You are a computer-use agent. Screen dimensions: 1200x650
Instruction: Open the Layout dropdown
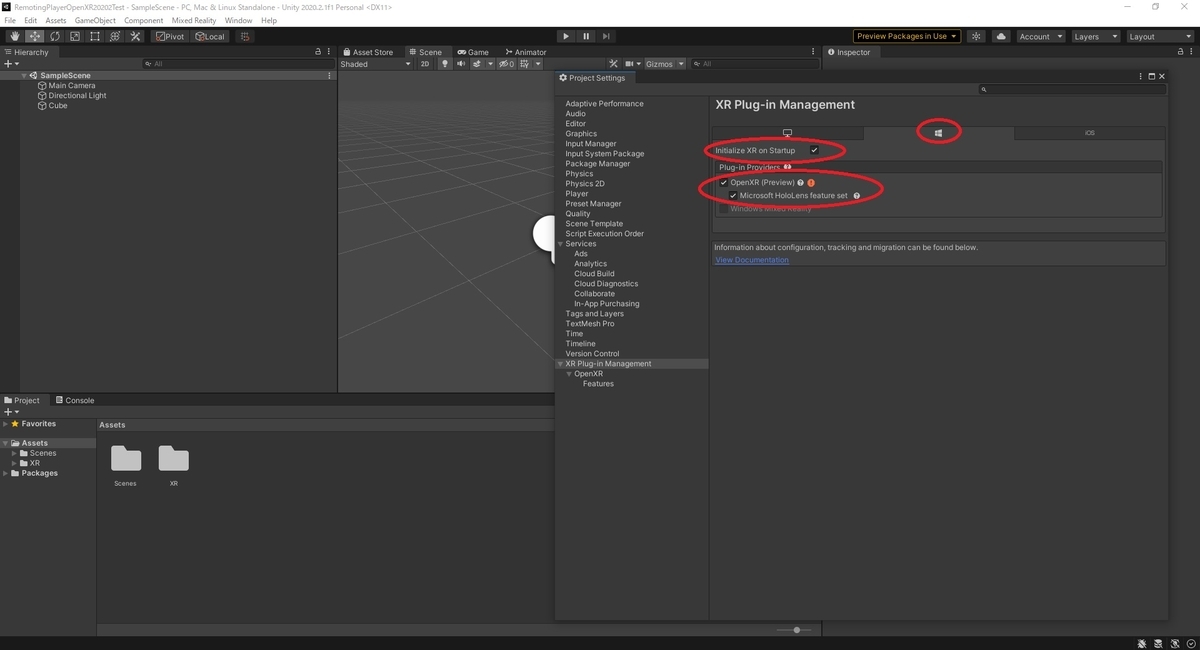point(1158,36)
